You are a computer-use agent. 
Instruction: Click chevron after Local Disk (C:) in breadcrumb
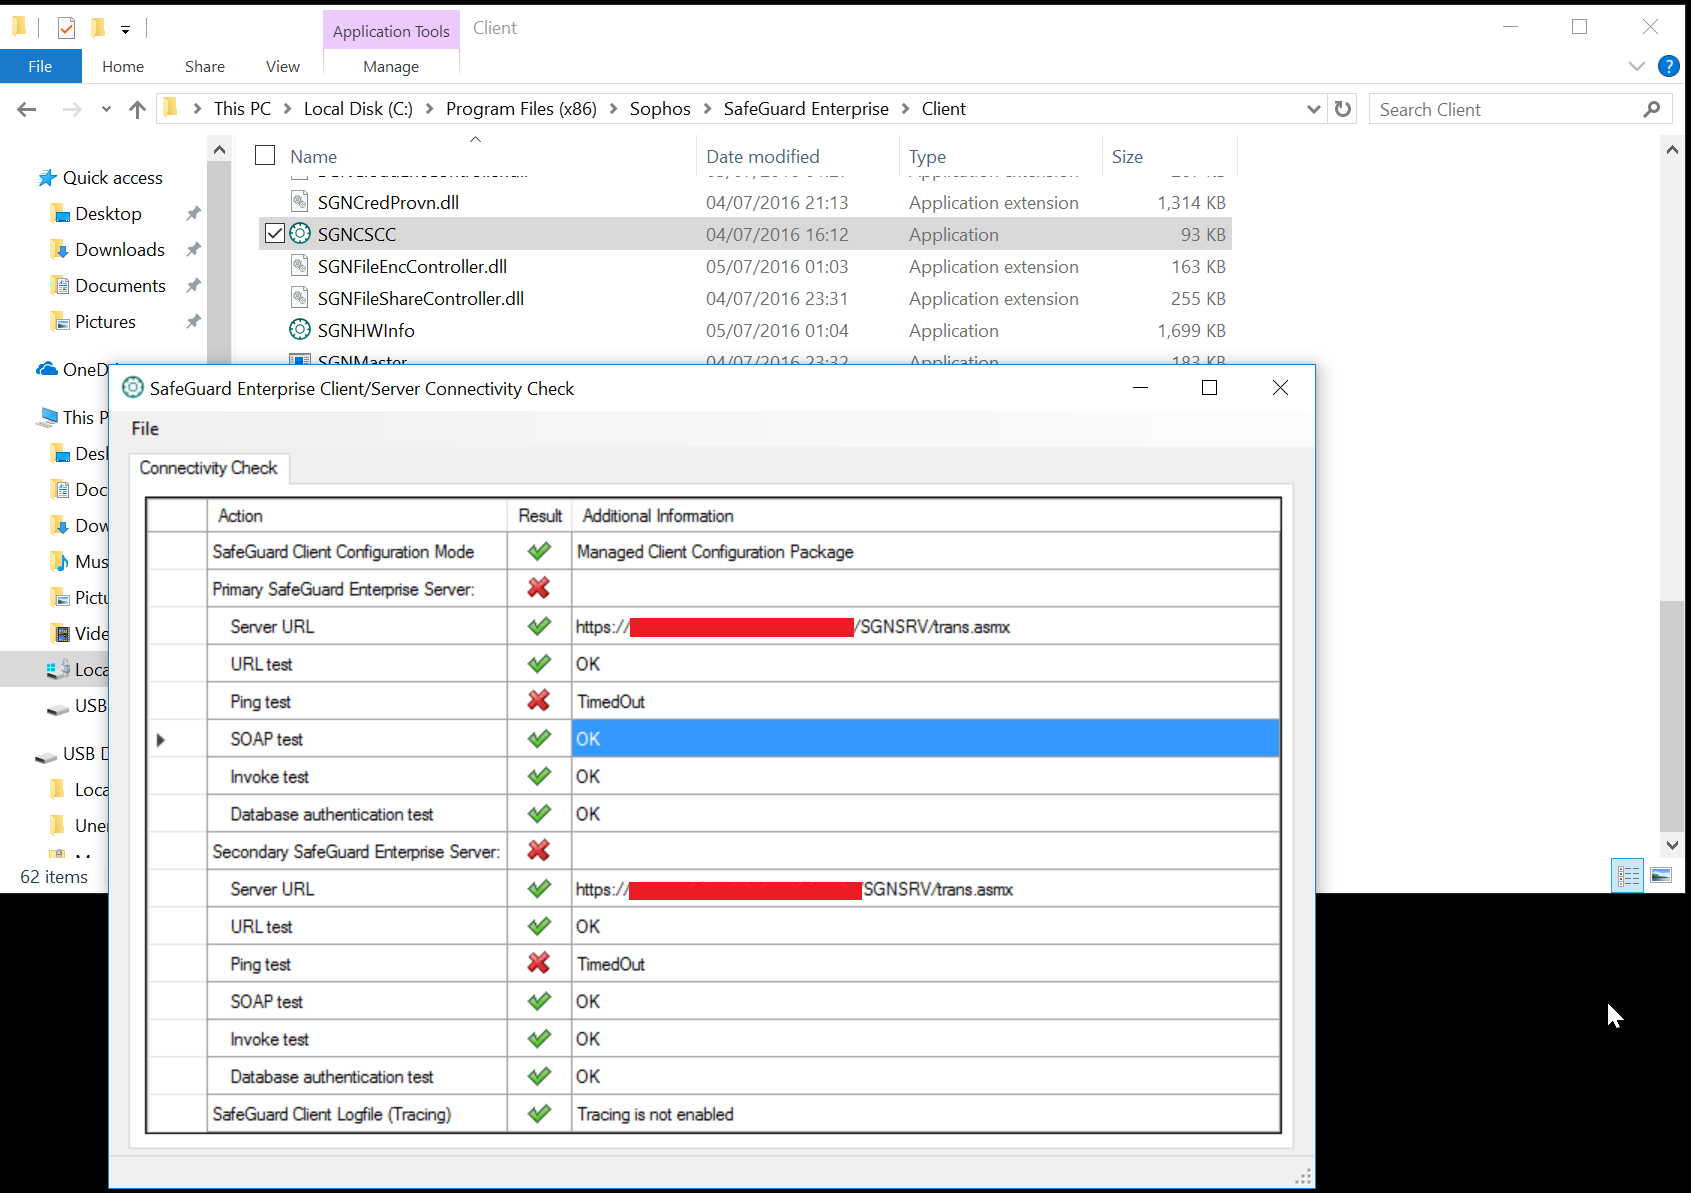pyautogui.click(x=429, y=109)
